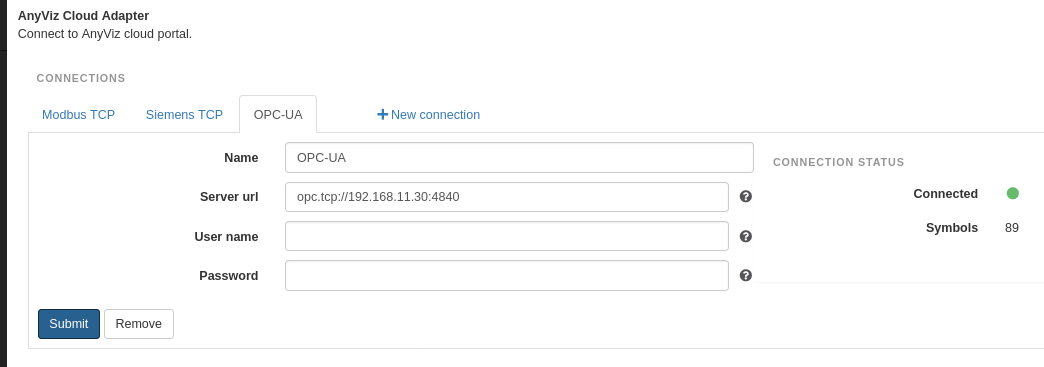Viewport: 1044px width, 367px height.
Task: Select the OPC-UA tab
Action: [x=278, y=115]
